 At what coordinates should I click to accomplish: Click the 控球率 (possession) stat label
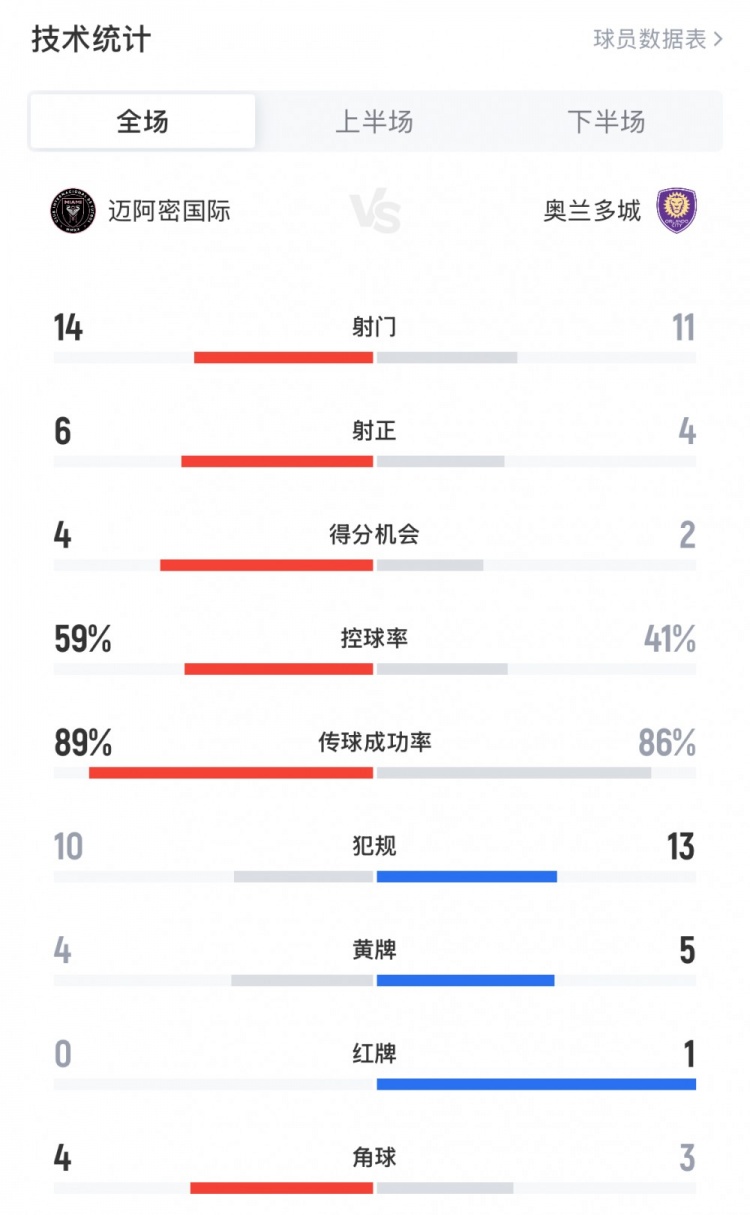[375, 636]
